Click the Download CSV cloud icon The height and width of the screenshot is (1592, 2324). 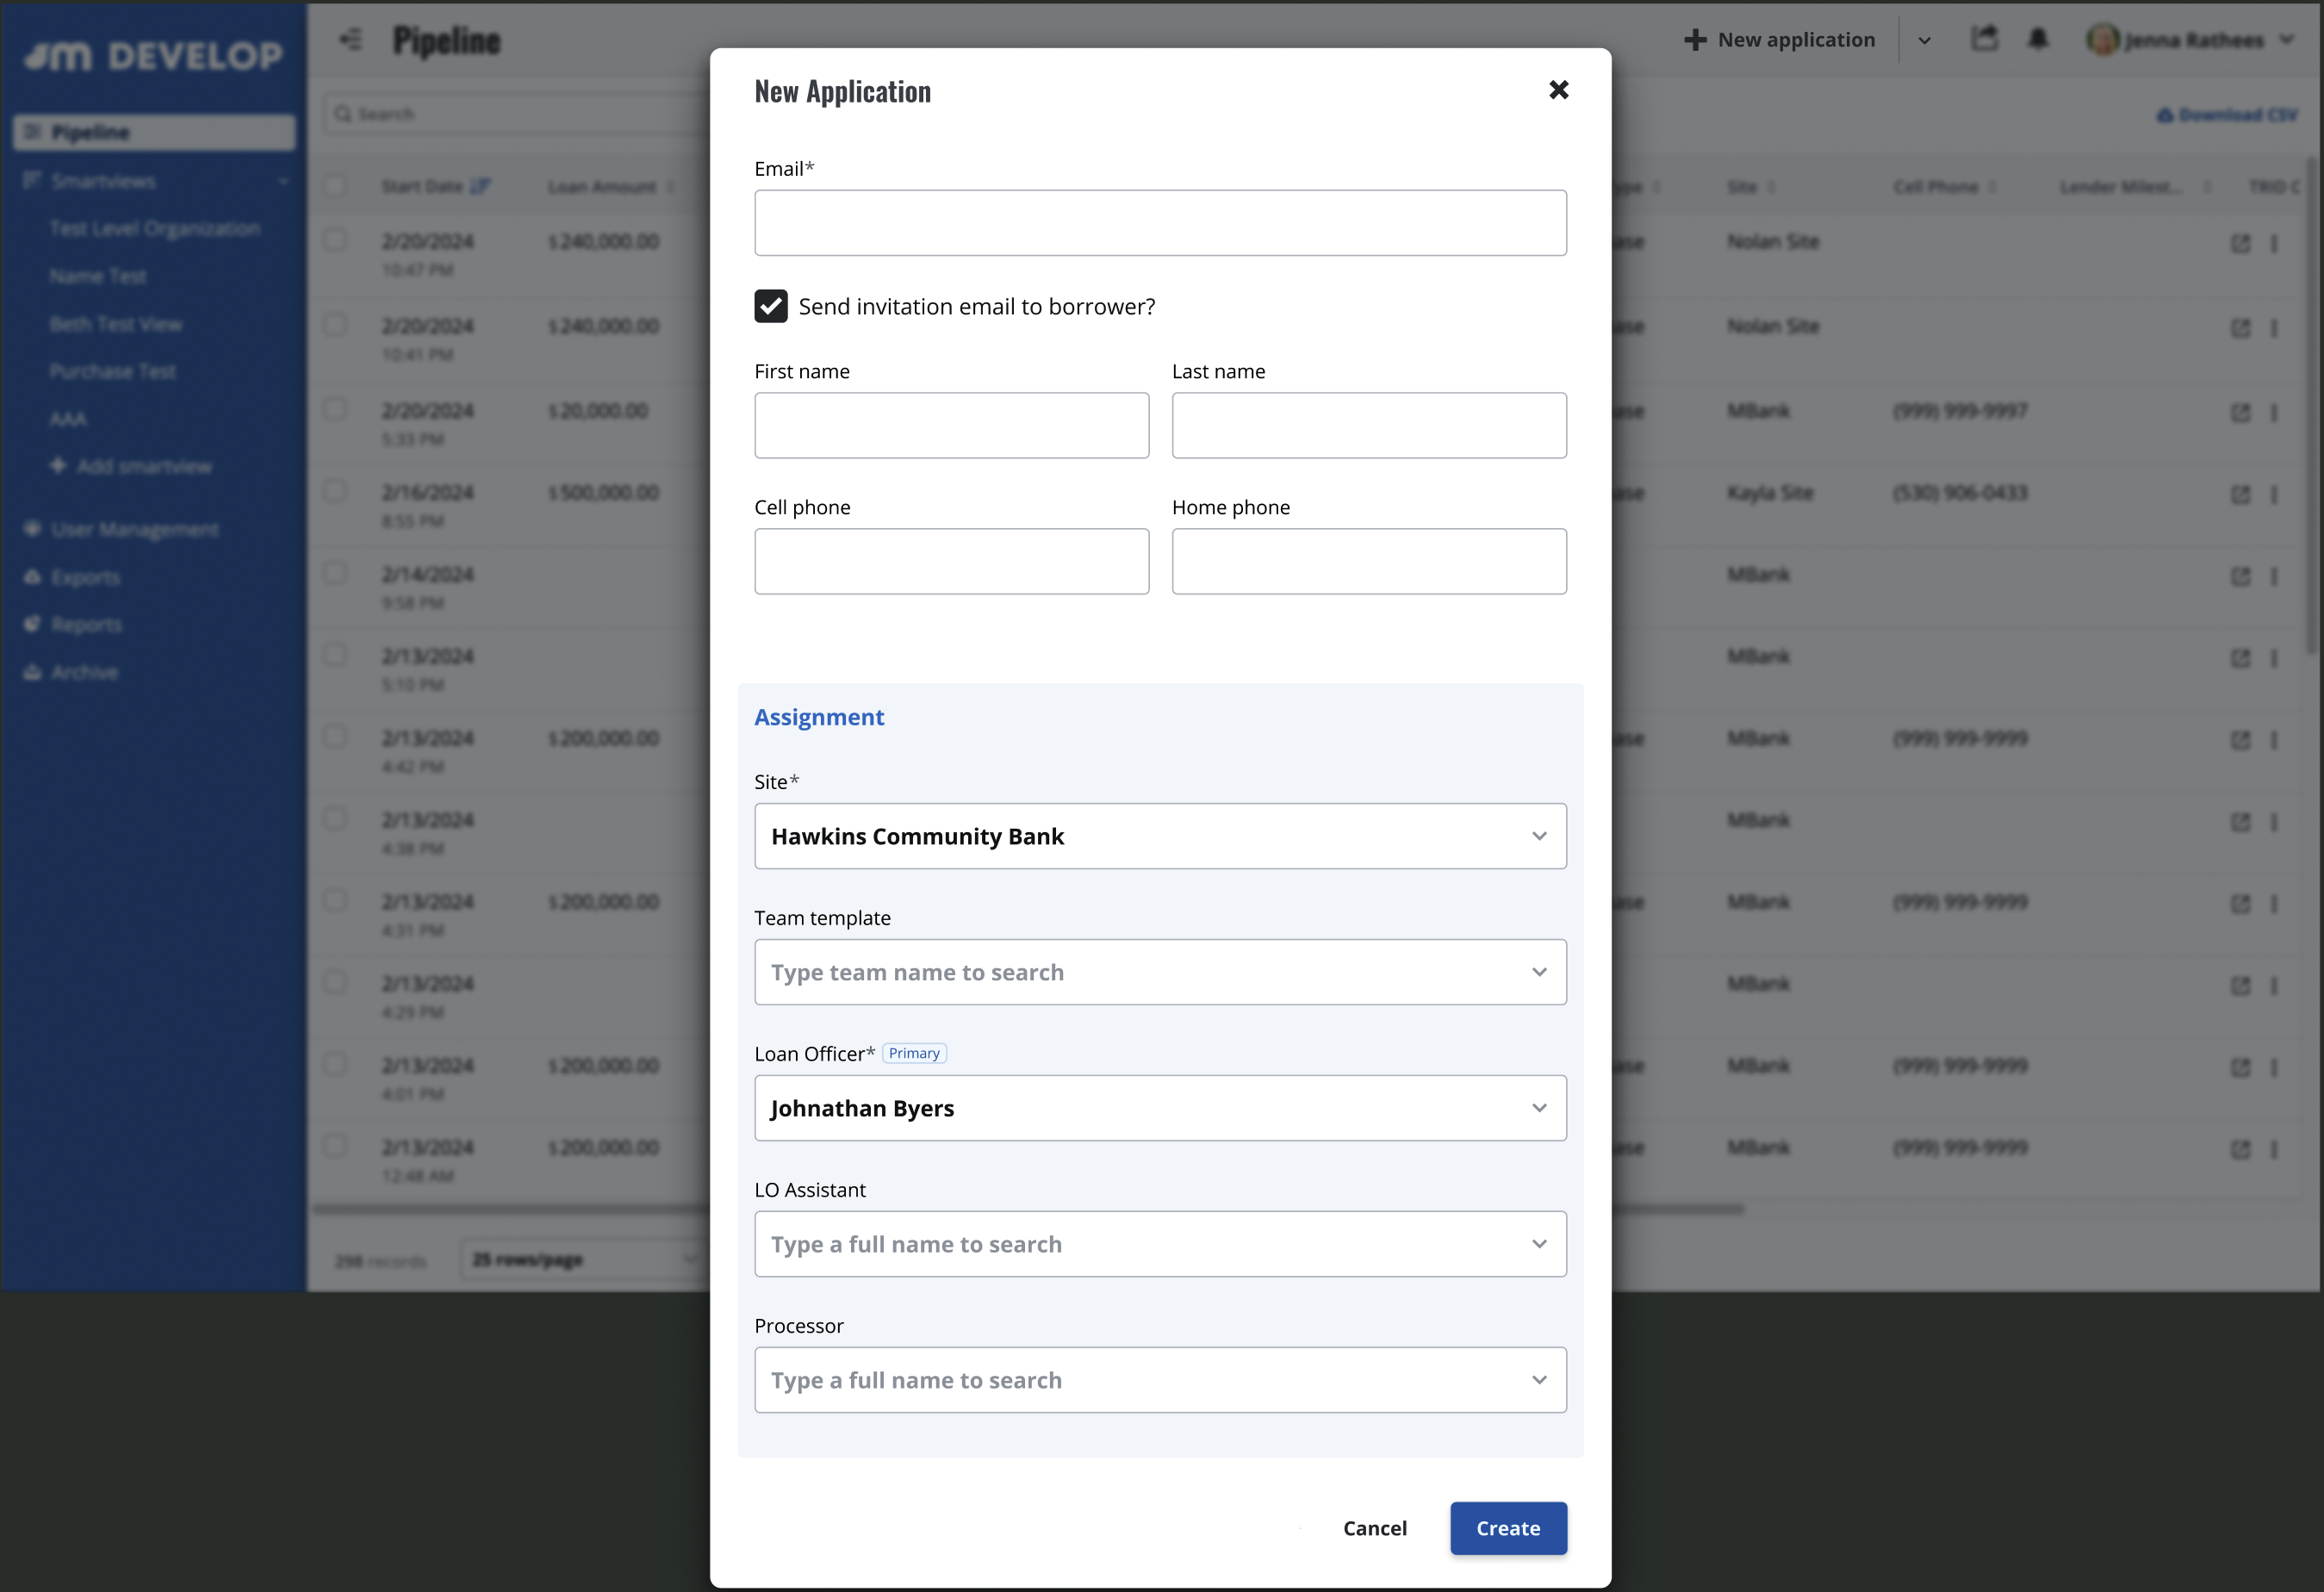(2165, 115)
